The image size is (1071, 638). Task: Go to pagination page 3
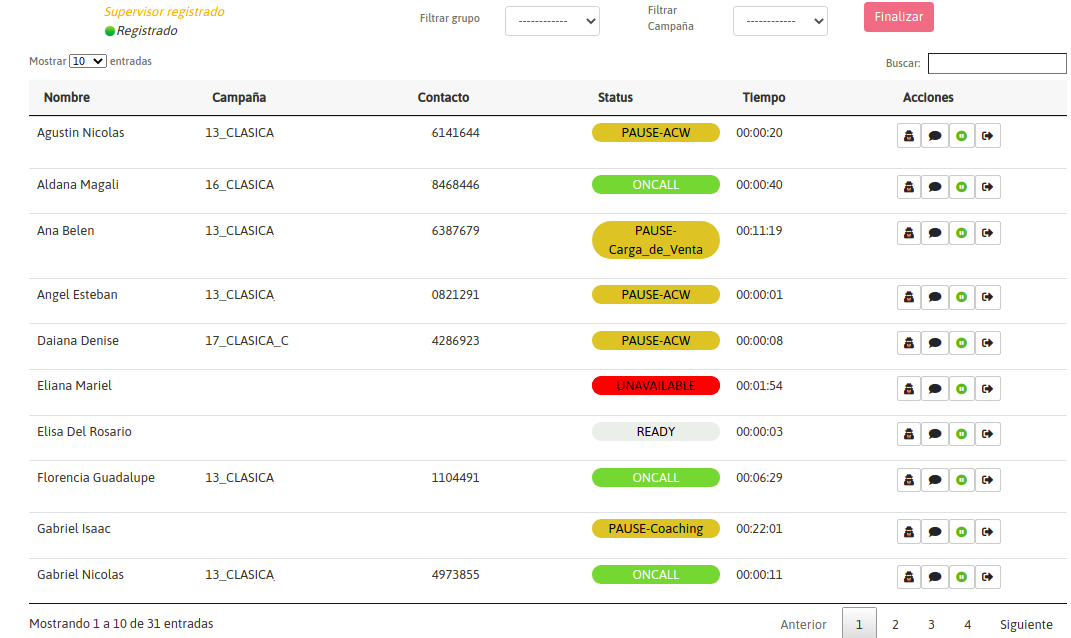pos(931,624)
